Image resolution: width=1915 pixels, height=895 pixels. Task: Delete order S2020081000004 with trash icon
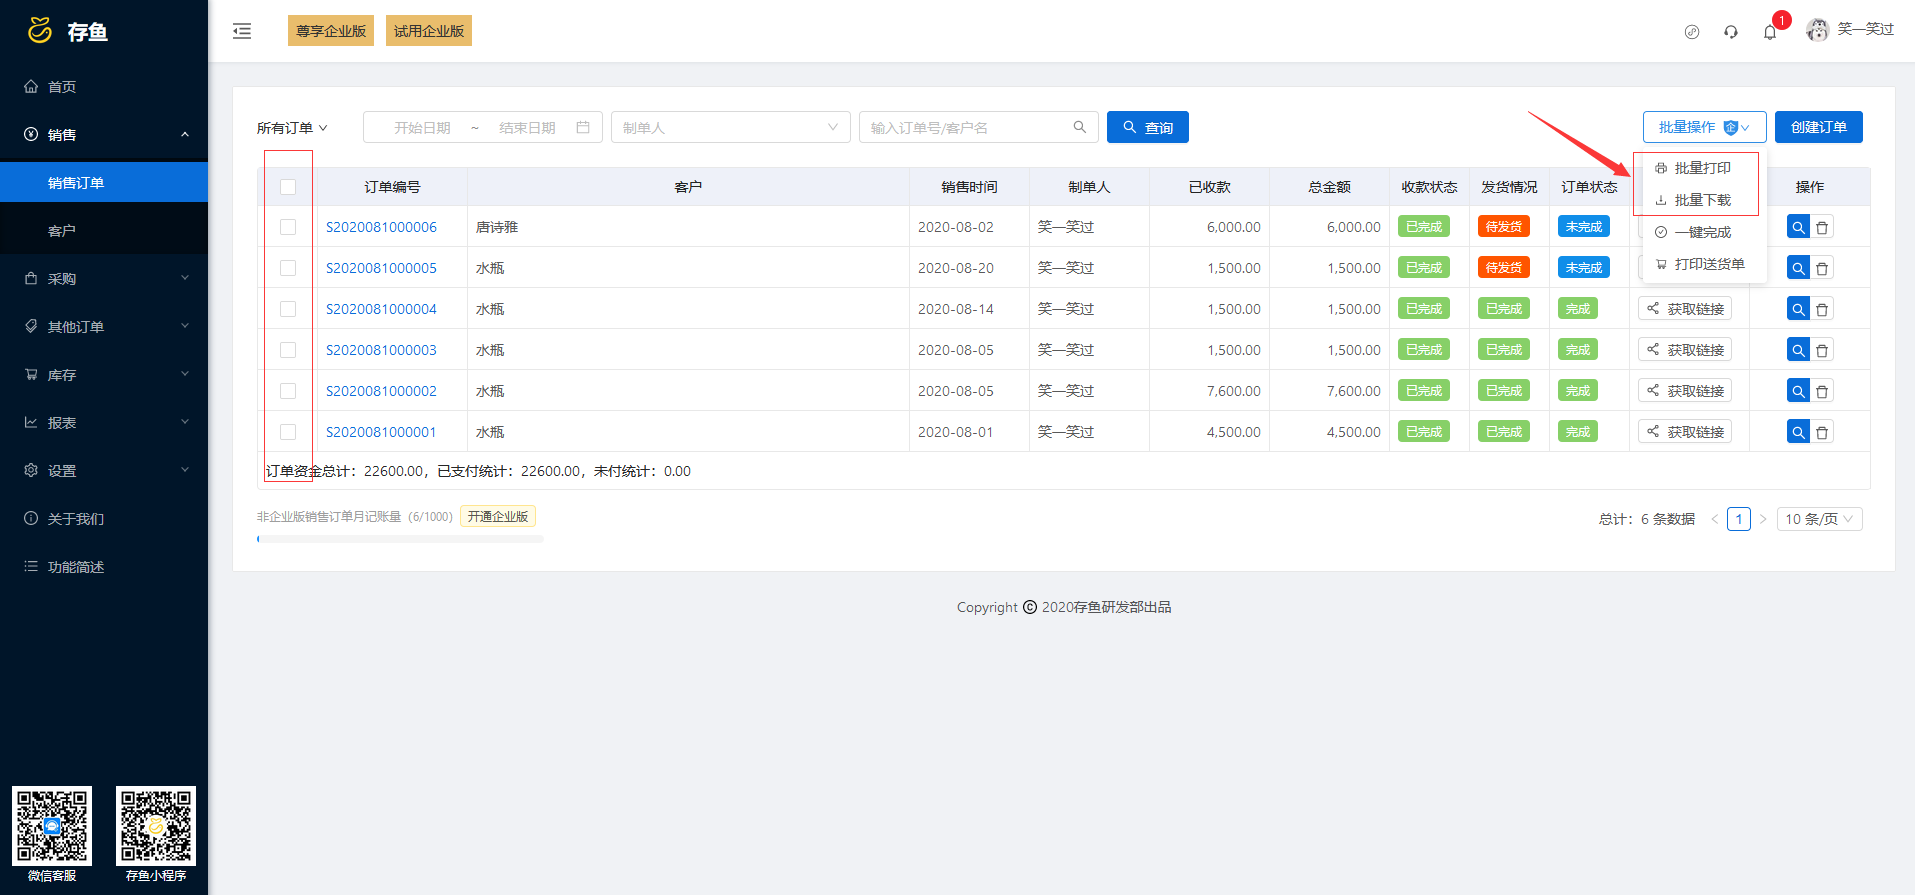coord(1822,309)
